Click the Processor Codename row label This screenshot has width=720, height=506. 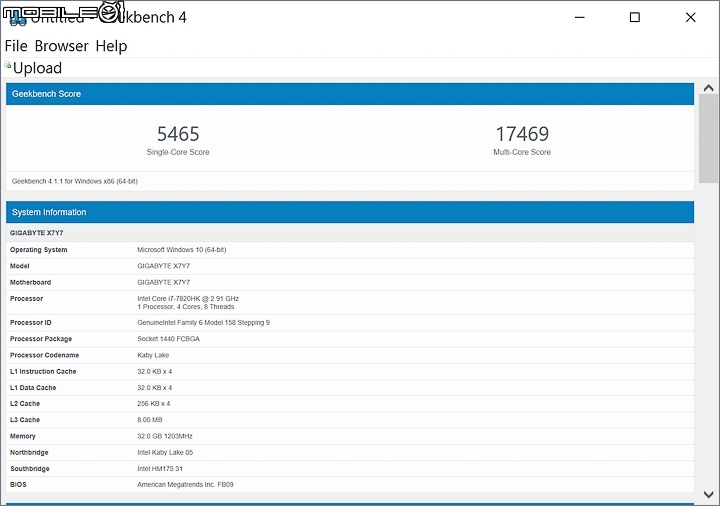click(45, 355)
